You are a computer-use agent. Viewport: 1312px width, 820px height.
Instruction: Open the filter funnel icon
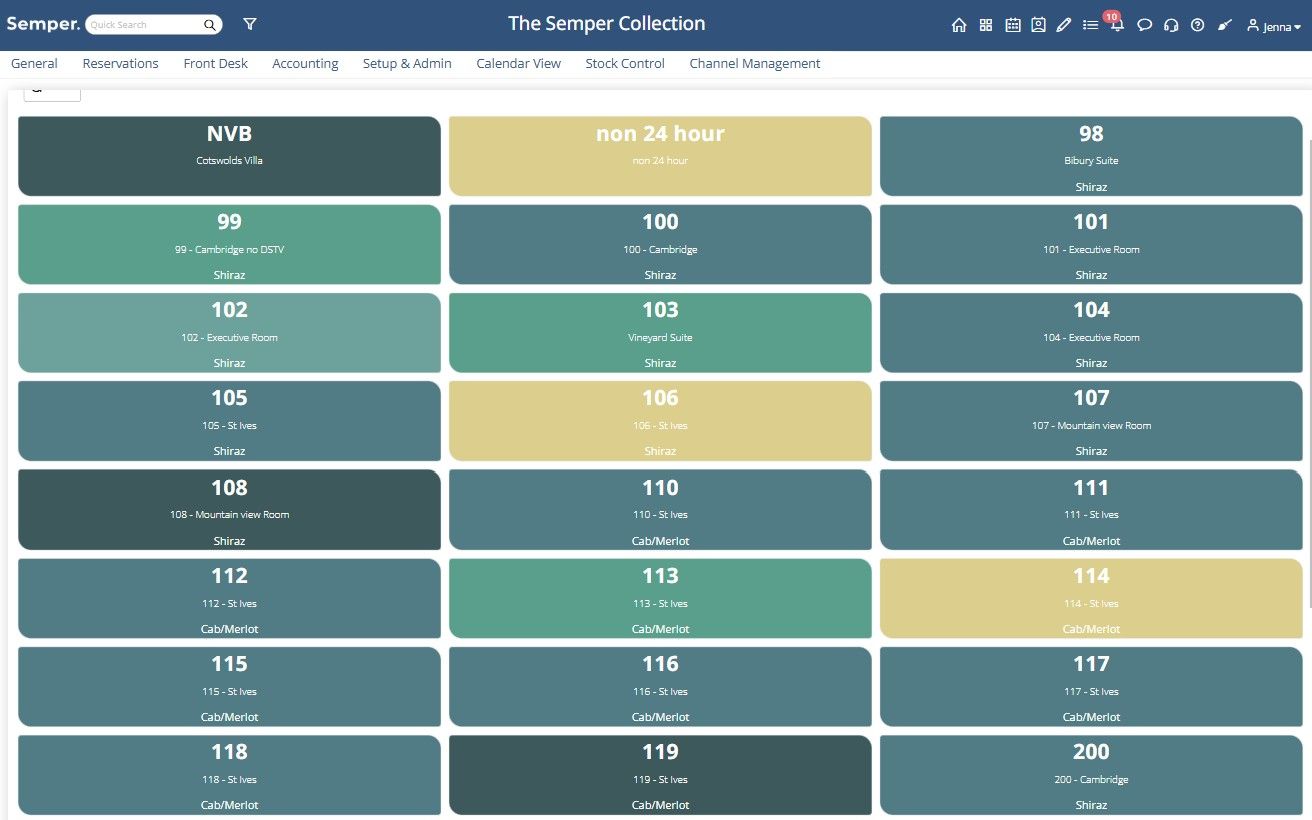click(x=250, y=24)
